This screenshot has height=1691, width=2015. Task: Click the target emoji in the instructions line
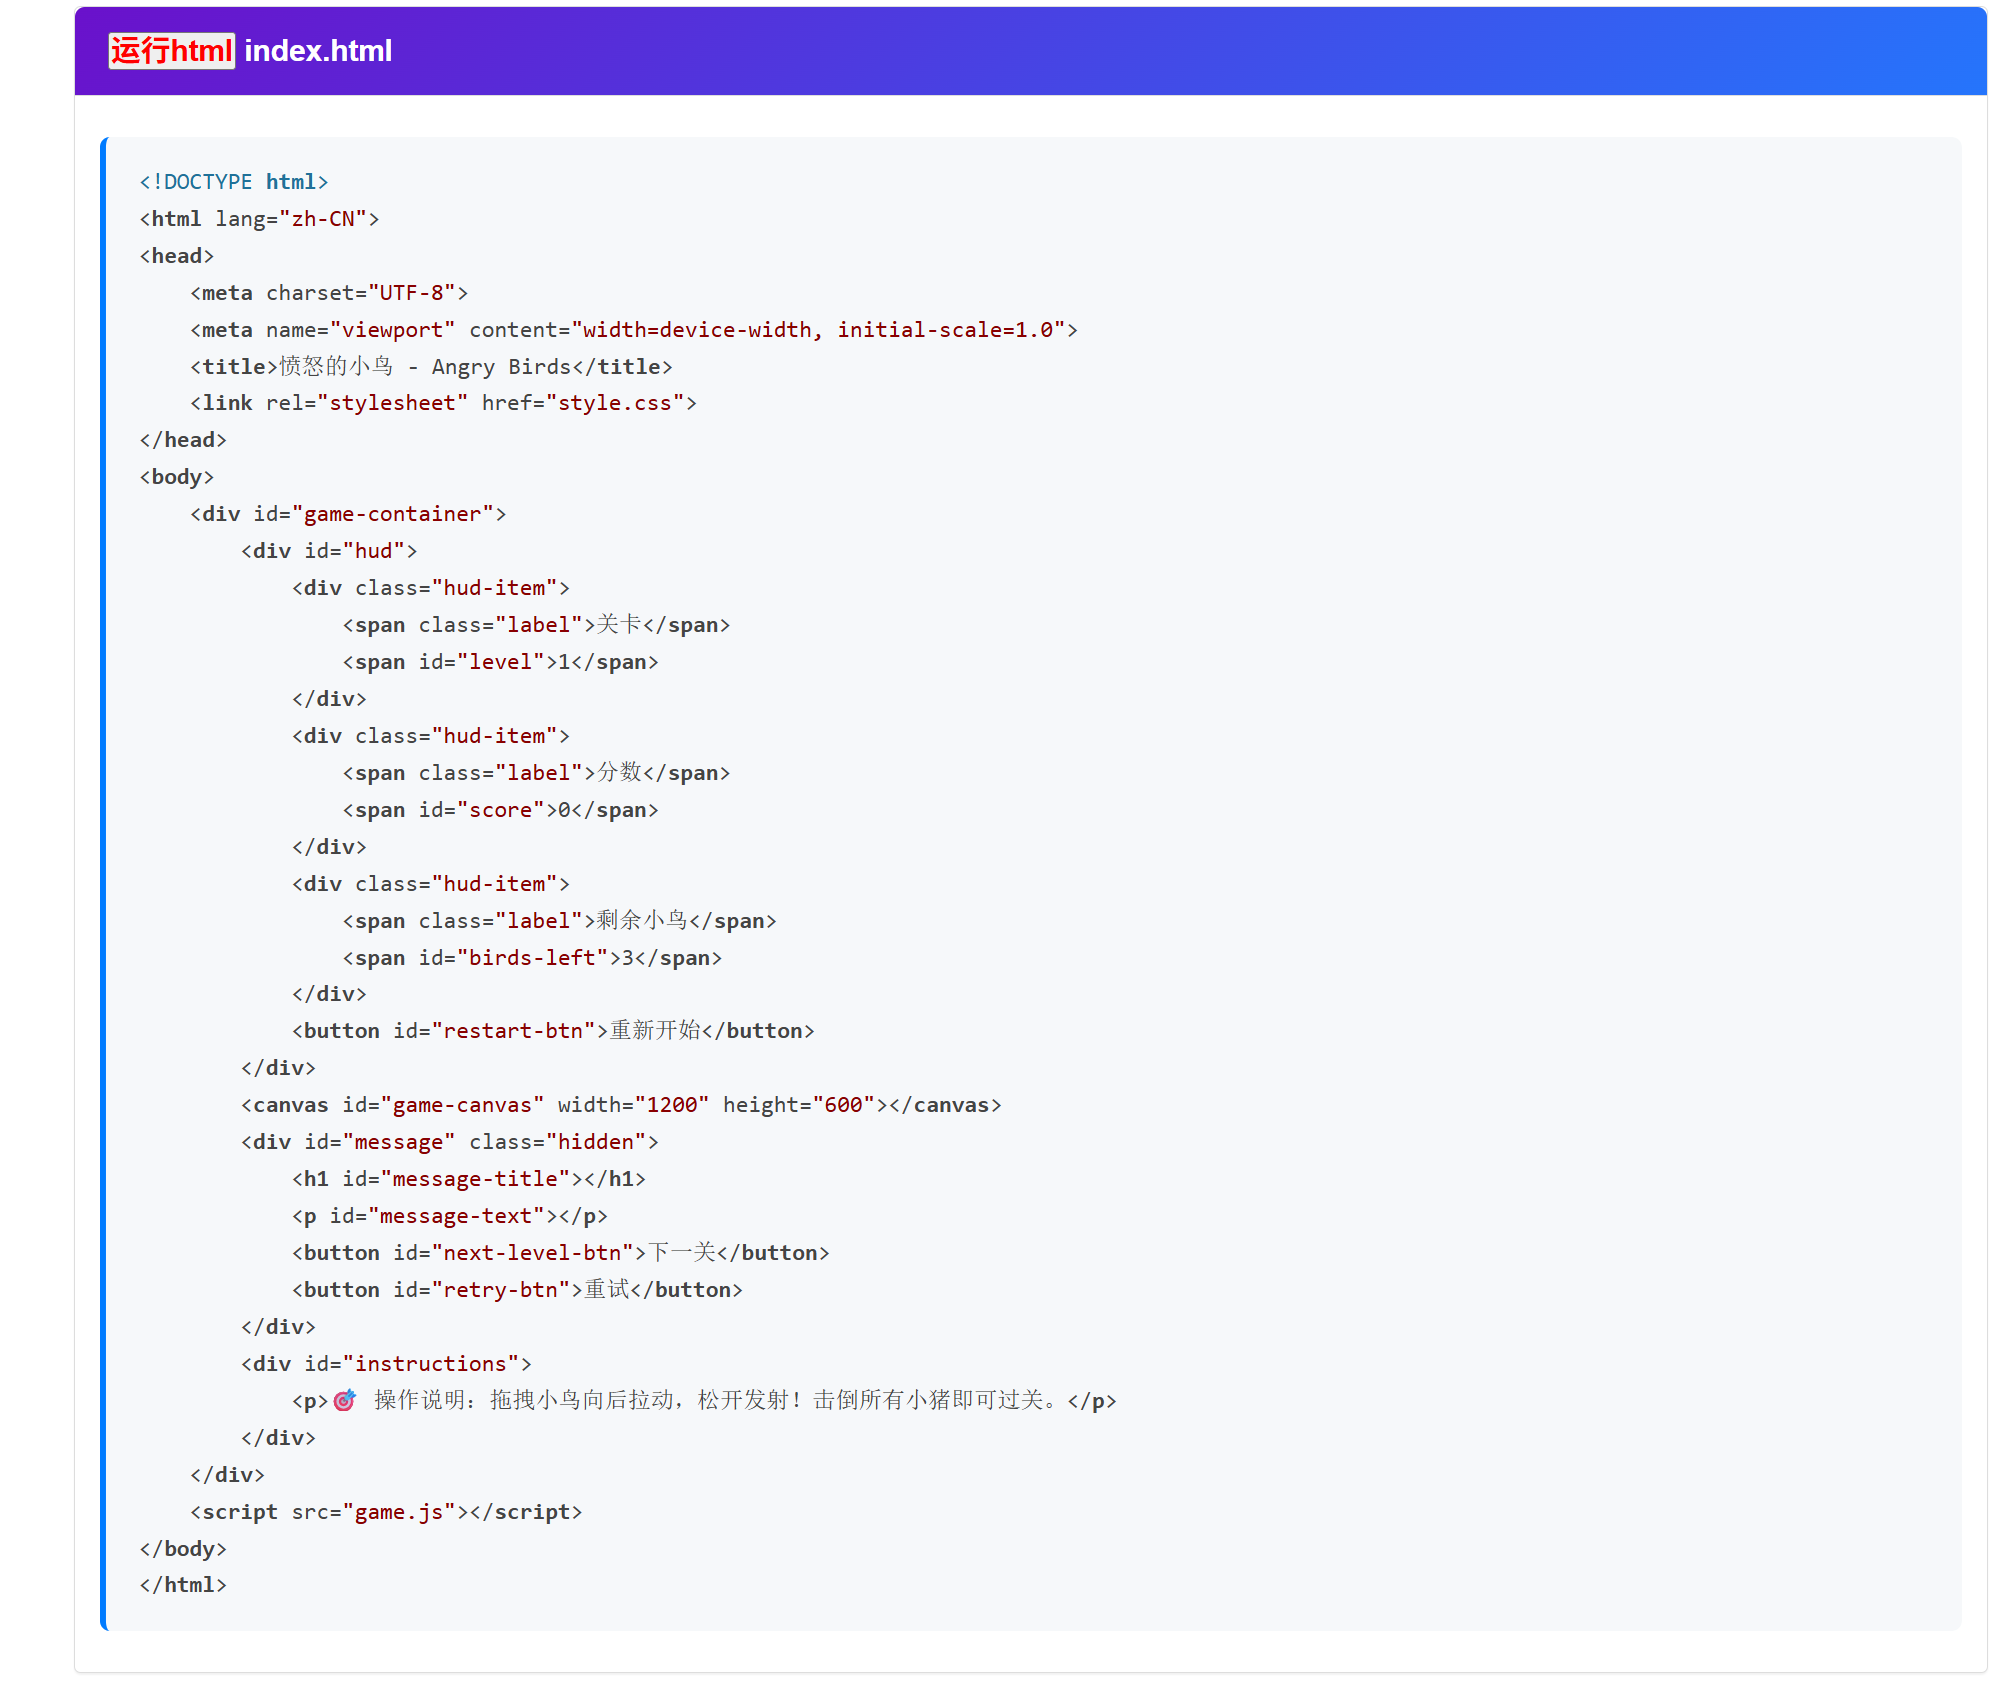click(x=345, y=1400)
